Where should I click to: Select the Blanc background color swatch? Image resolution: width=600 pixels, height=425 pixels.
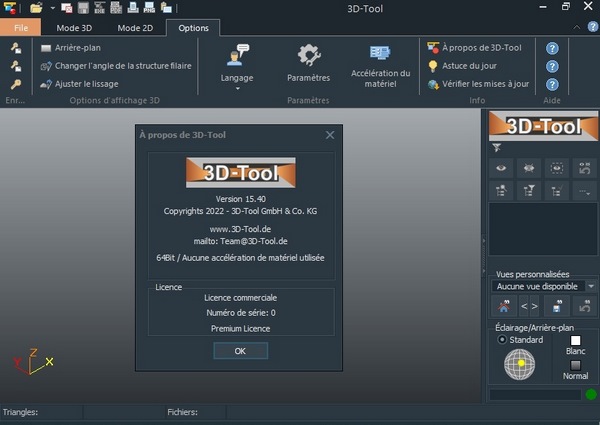click(x=575, y=340)
